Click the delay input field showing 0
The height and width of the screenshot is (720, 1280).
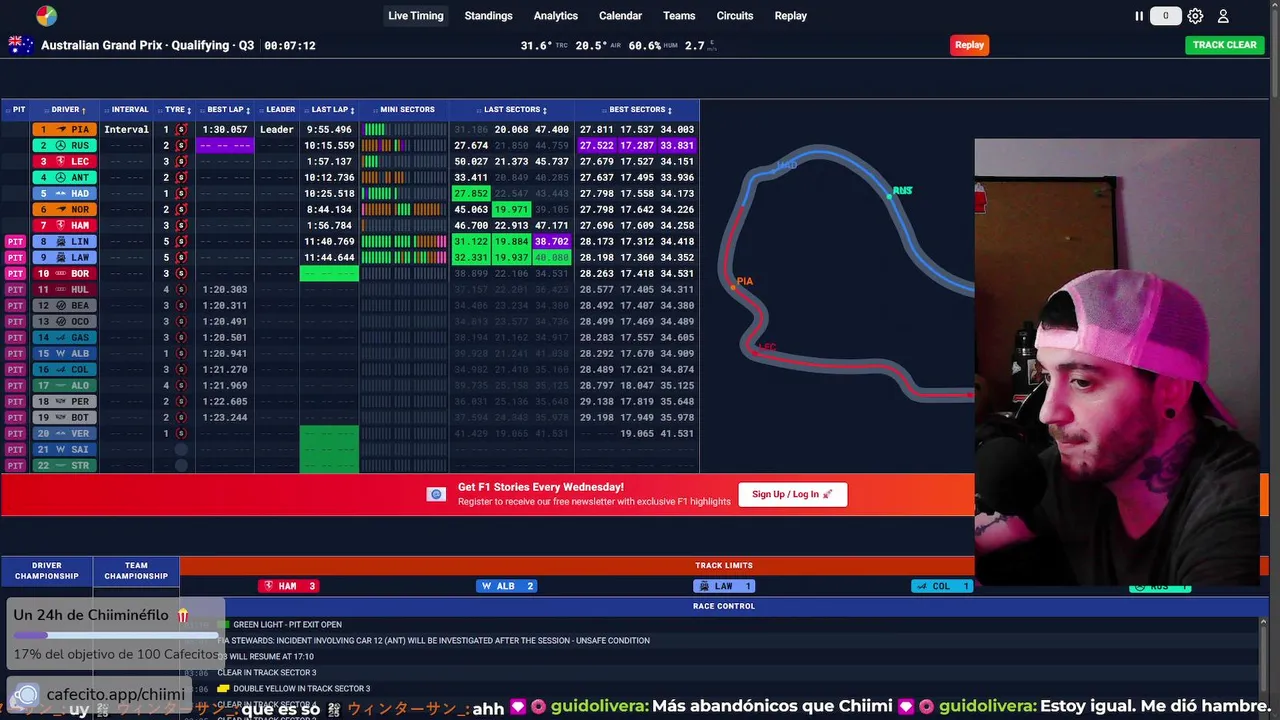pyautogui.click(x=1165, y=16)
